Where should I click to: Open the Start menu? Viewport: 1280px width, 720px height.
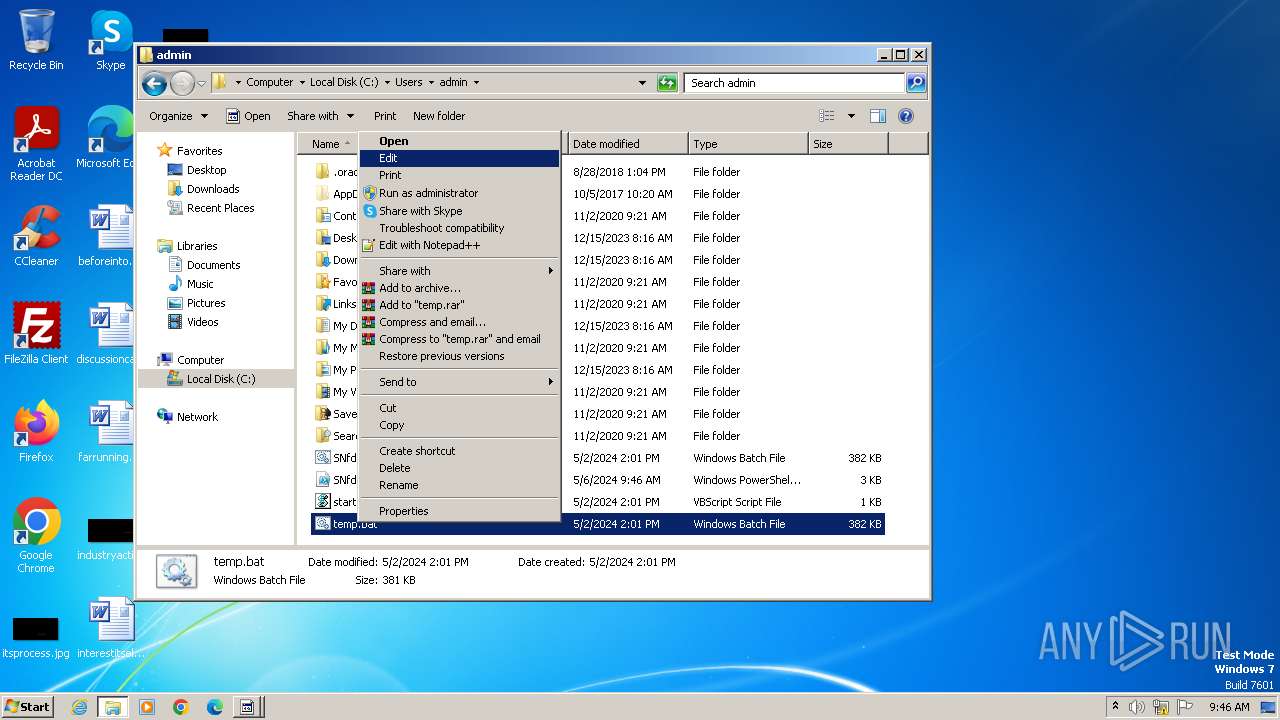[x=27, y=707]
